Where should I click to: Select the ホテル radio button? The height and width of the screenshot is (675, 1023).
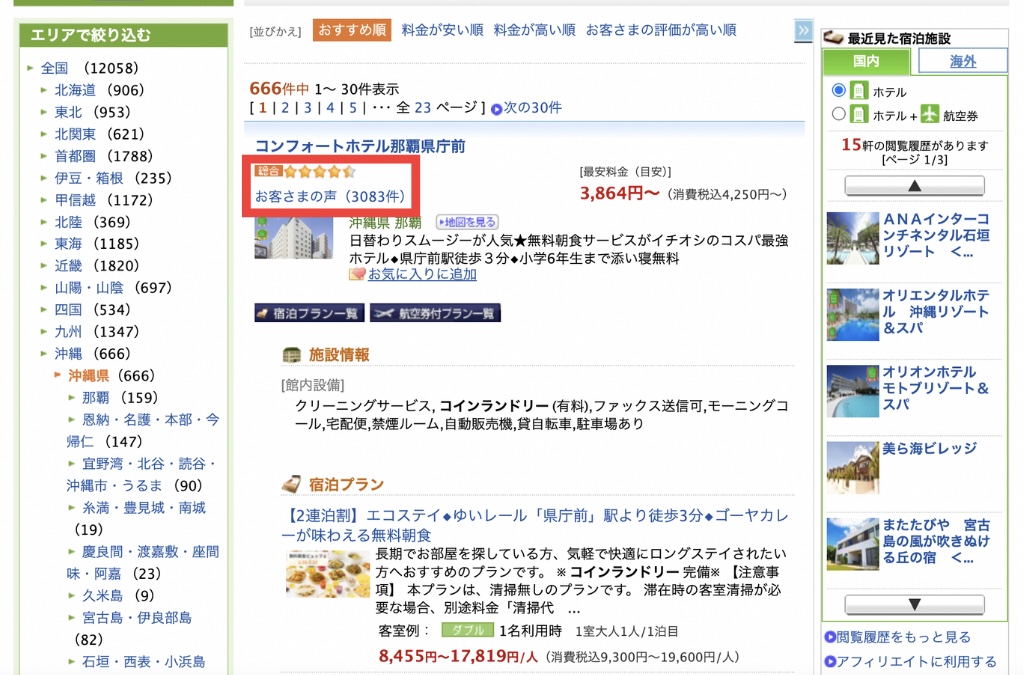pos(839,91)
